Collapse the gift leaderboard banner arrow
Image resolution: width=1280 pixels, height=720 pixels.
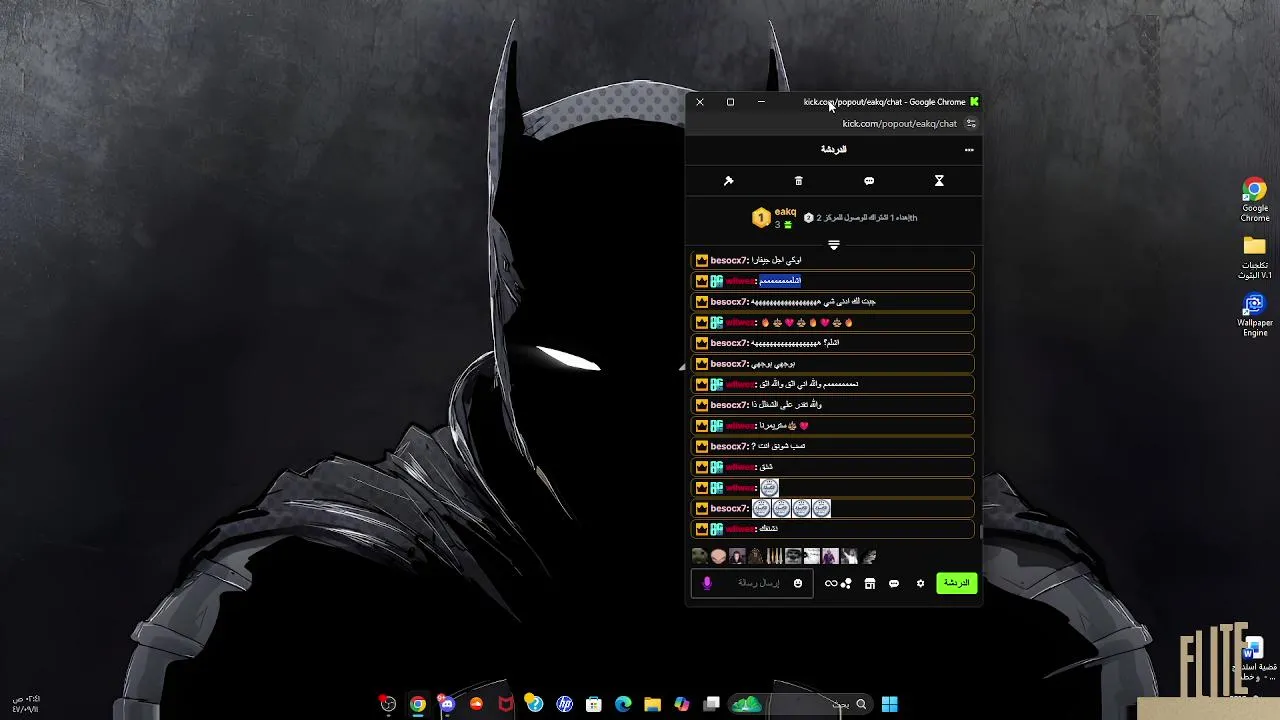tap(833, 245)
